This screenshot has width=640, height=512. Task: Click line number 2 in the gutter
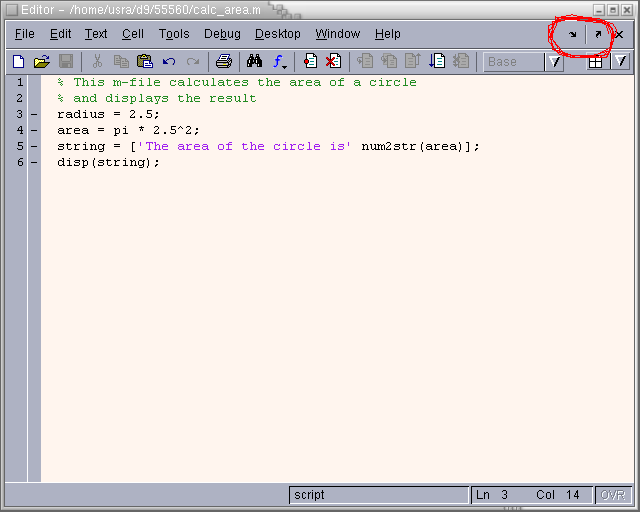(20, 98)
